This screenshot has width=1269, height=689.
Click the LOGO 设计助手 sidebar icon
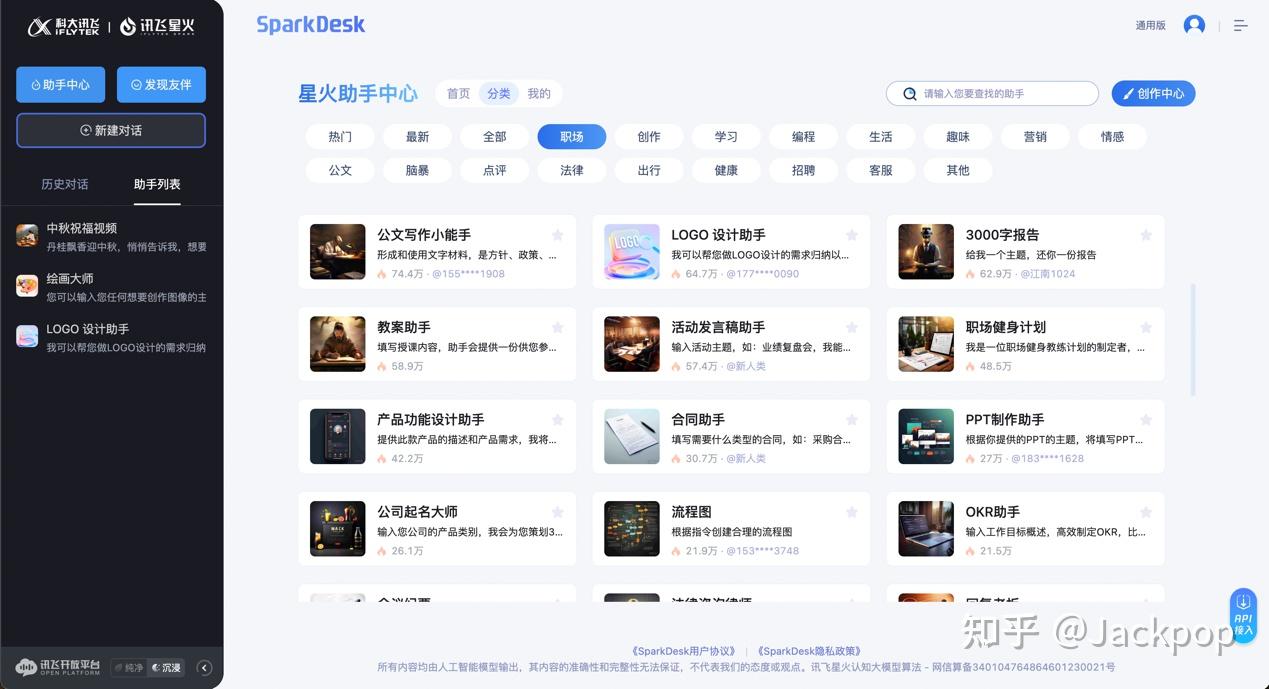pyautogui.click(x=27, y=336)
